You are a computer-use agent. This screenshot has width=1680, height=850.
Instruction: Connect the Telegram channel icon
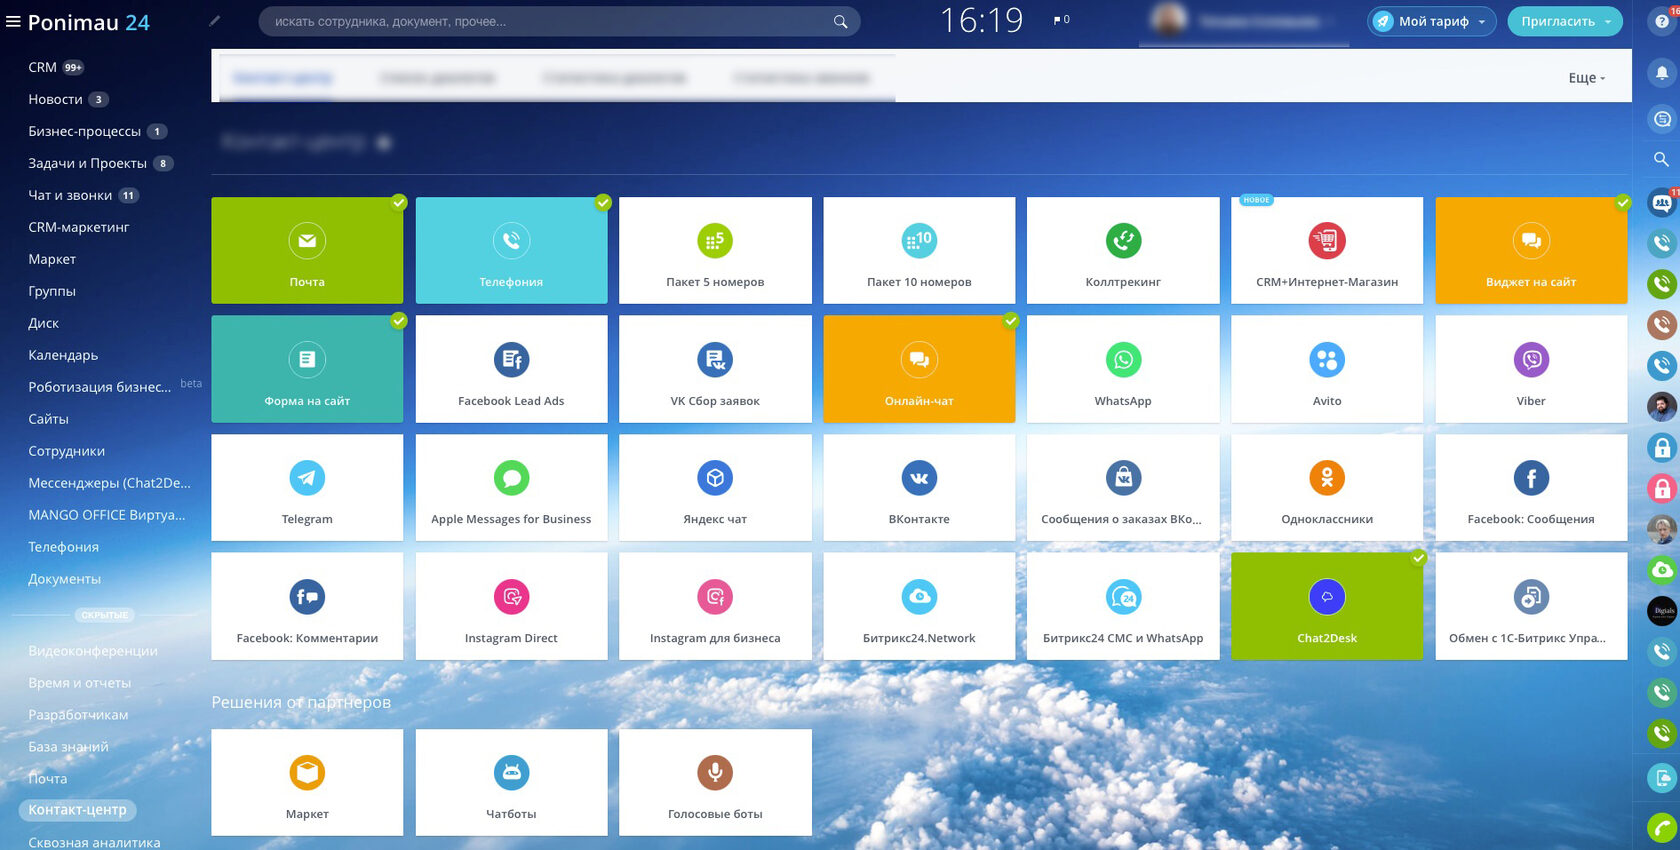(x=307, y=478)
